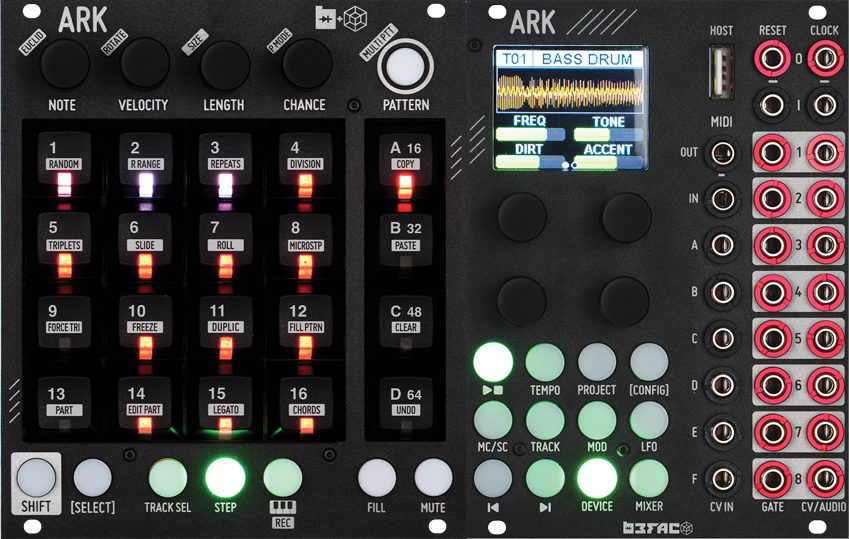Click the MOD button
This screenshot has height=539, width=850.
pos(597,420)
